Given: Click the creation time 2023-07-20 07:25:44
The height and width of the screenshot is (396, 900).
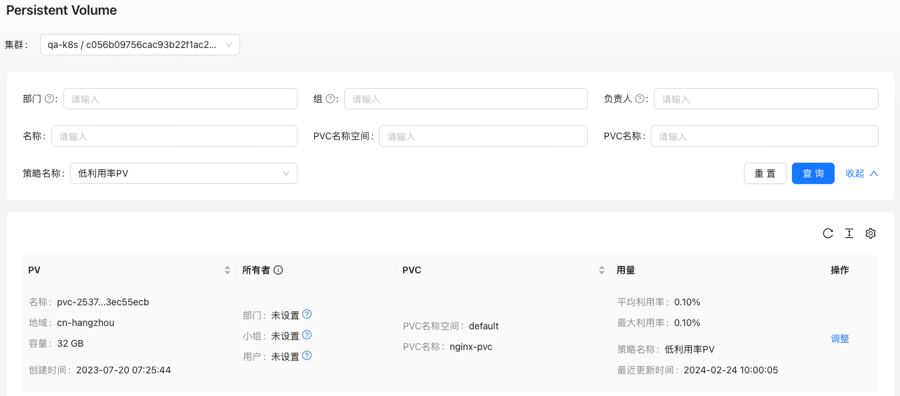Looking at the screenshot, I should tap(123, 370).
